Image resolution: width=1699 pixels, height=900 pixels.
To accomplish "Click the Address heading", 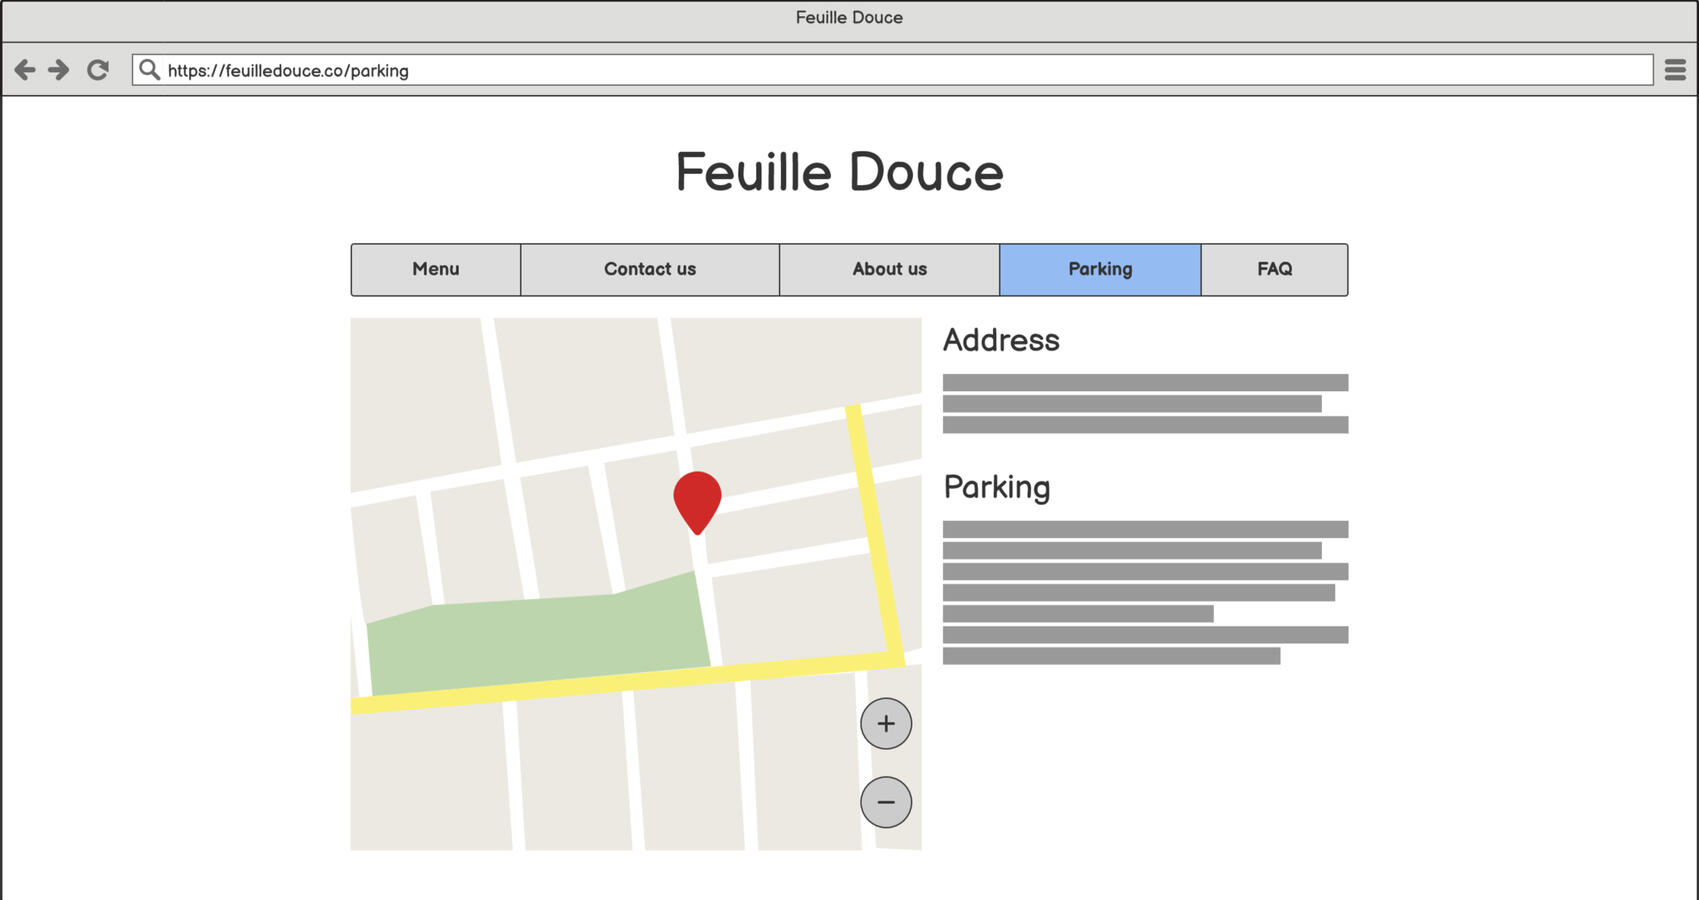I will [1000, 340].
